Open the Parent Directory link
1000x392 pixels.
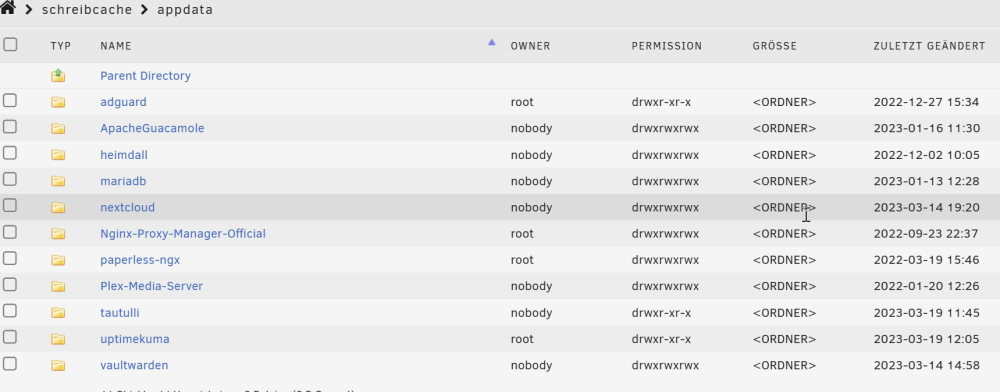click(145, 76)
